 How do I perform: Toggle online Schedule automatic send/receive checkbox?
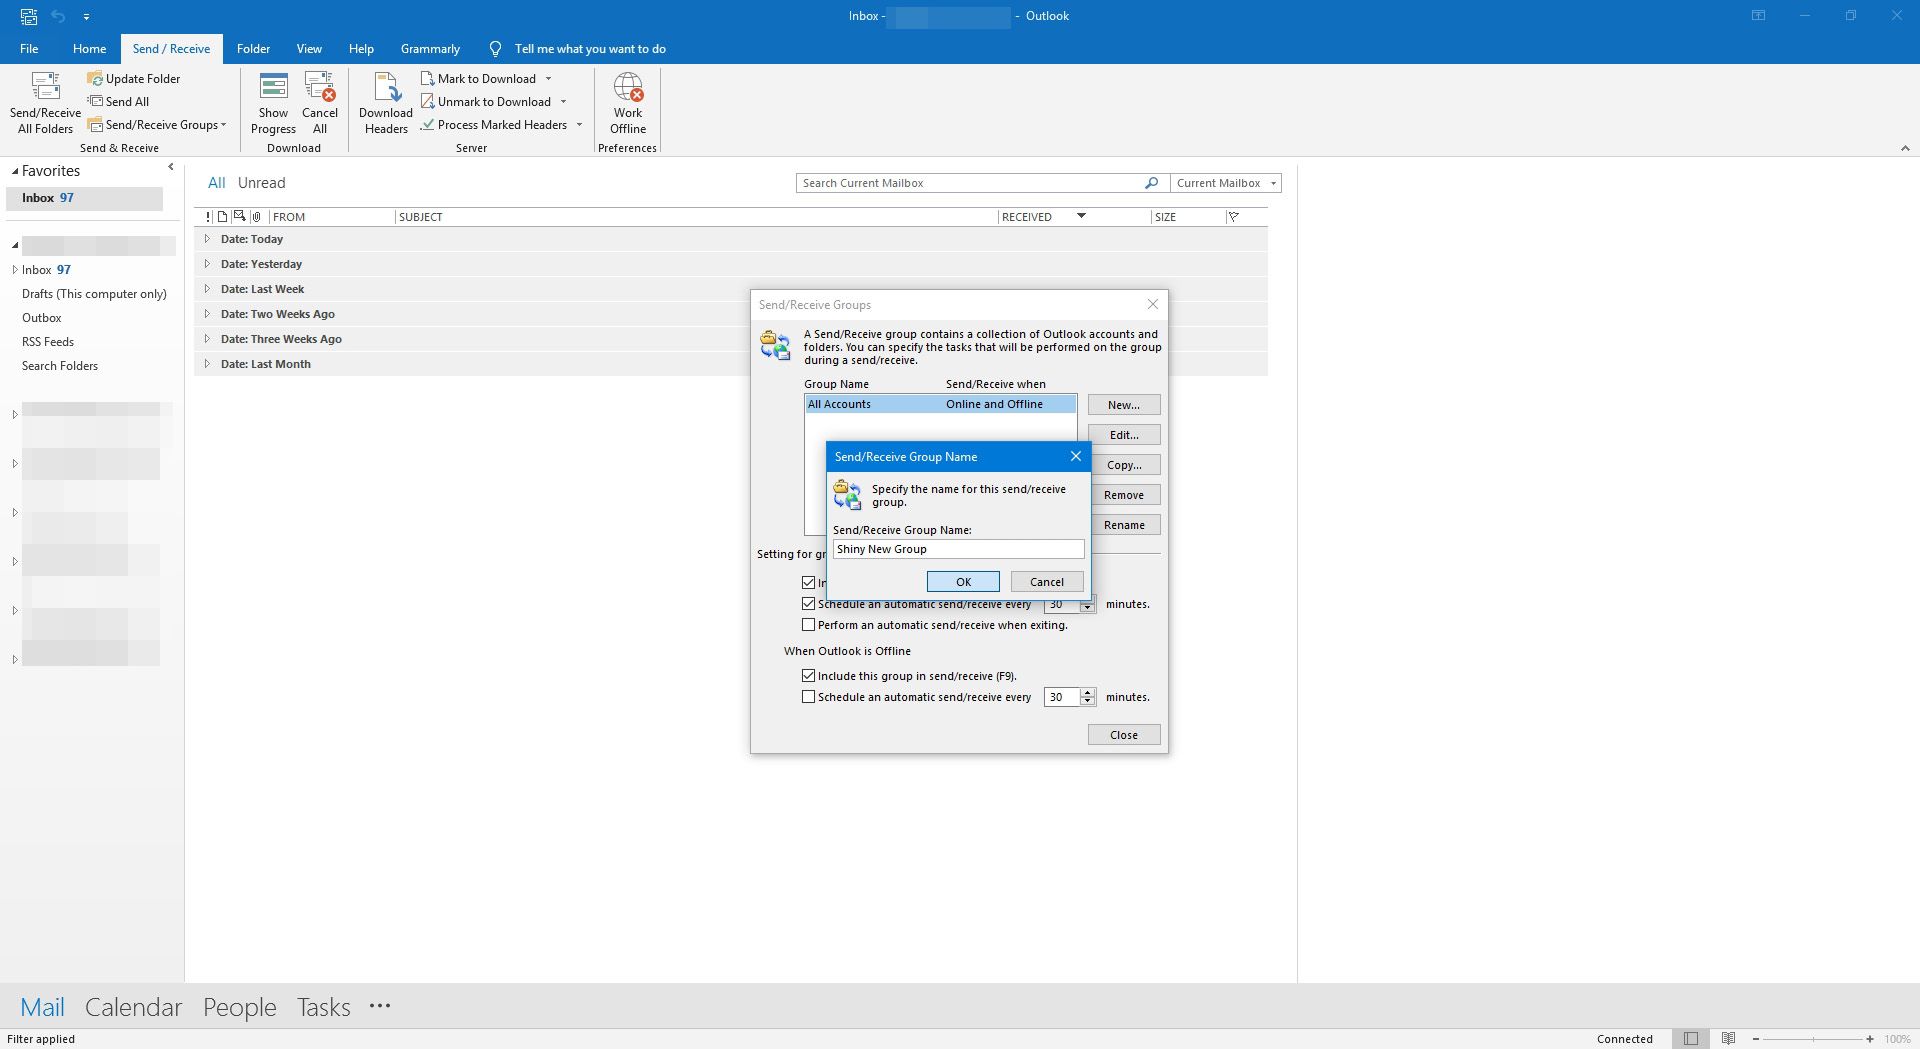coord(809,604)
